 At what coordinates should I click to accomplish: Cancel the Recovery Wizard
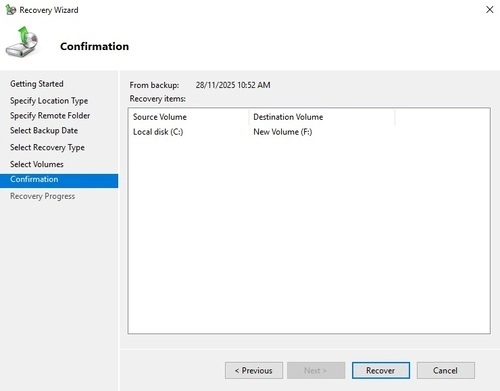tap(446, 370)
